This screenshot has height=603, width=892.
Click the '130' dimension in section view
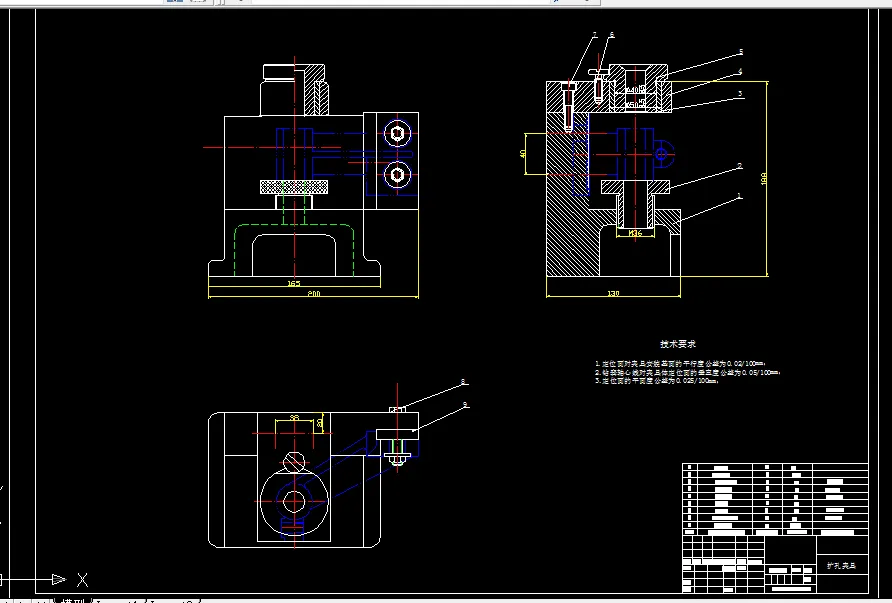[x=613, y=294]
